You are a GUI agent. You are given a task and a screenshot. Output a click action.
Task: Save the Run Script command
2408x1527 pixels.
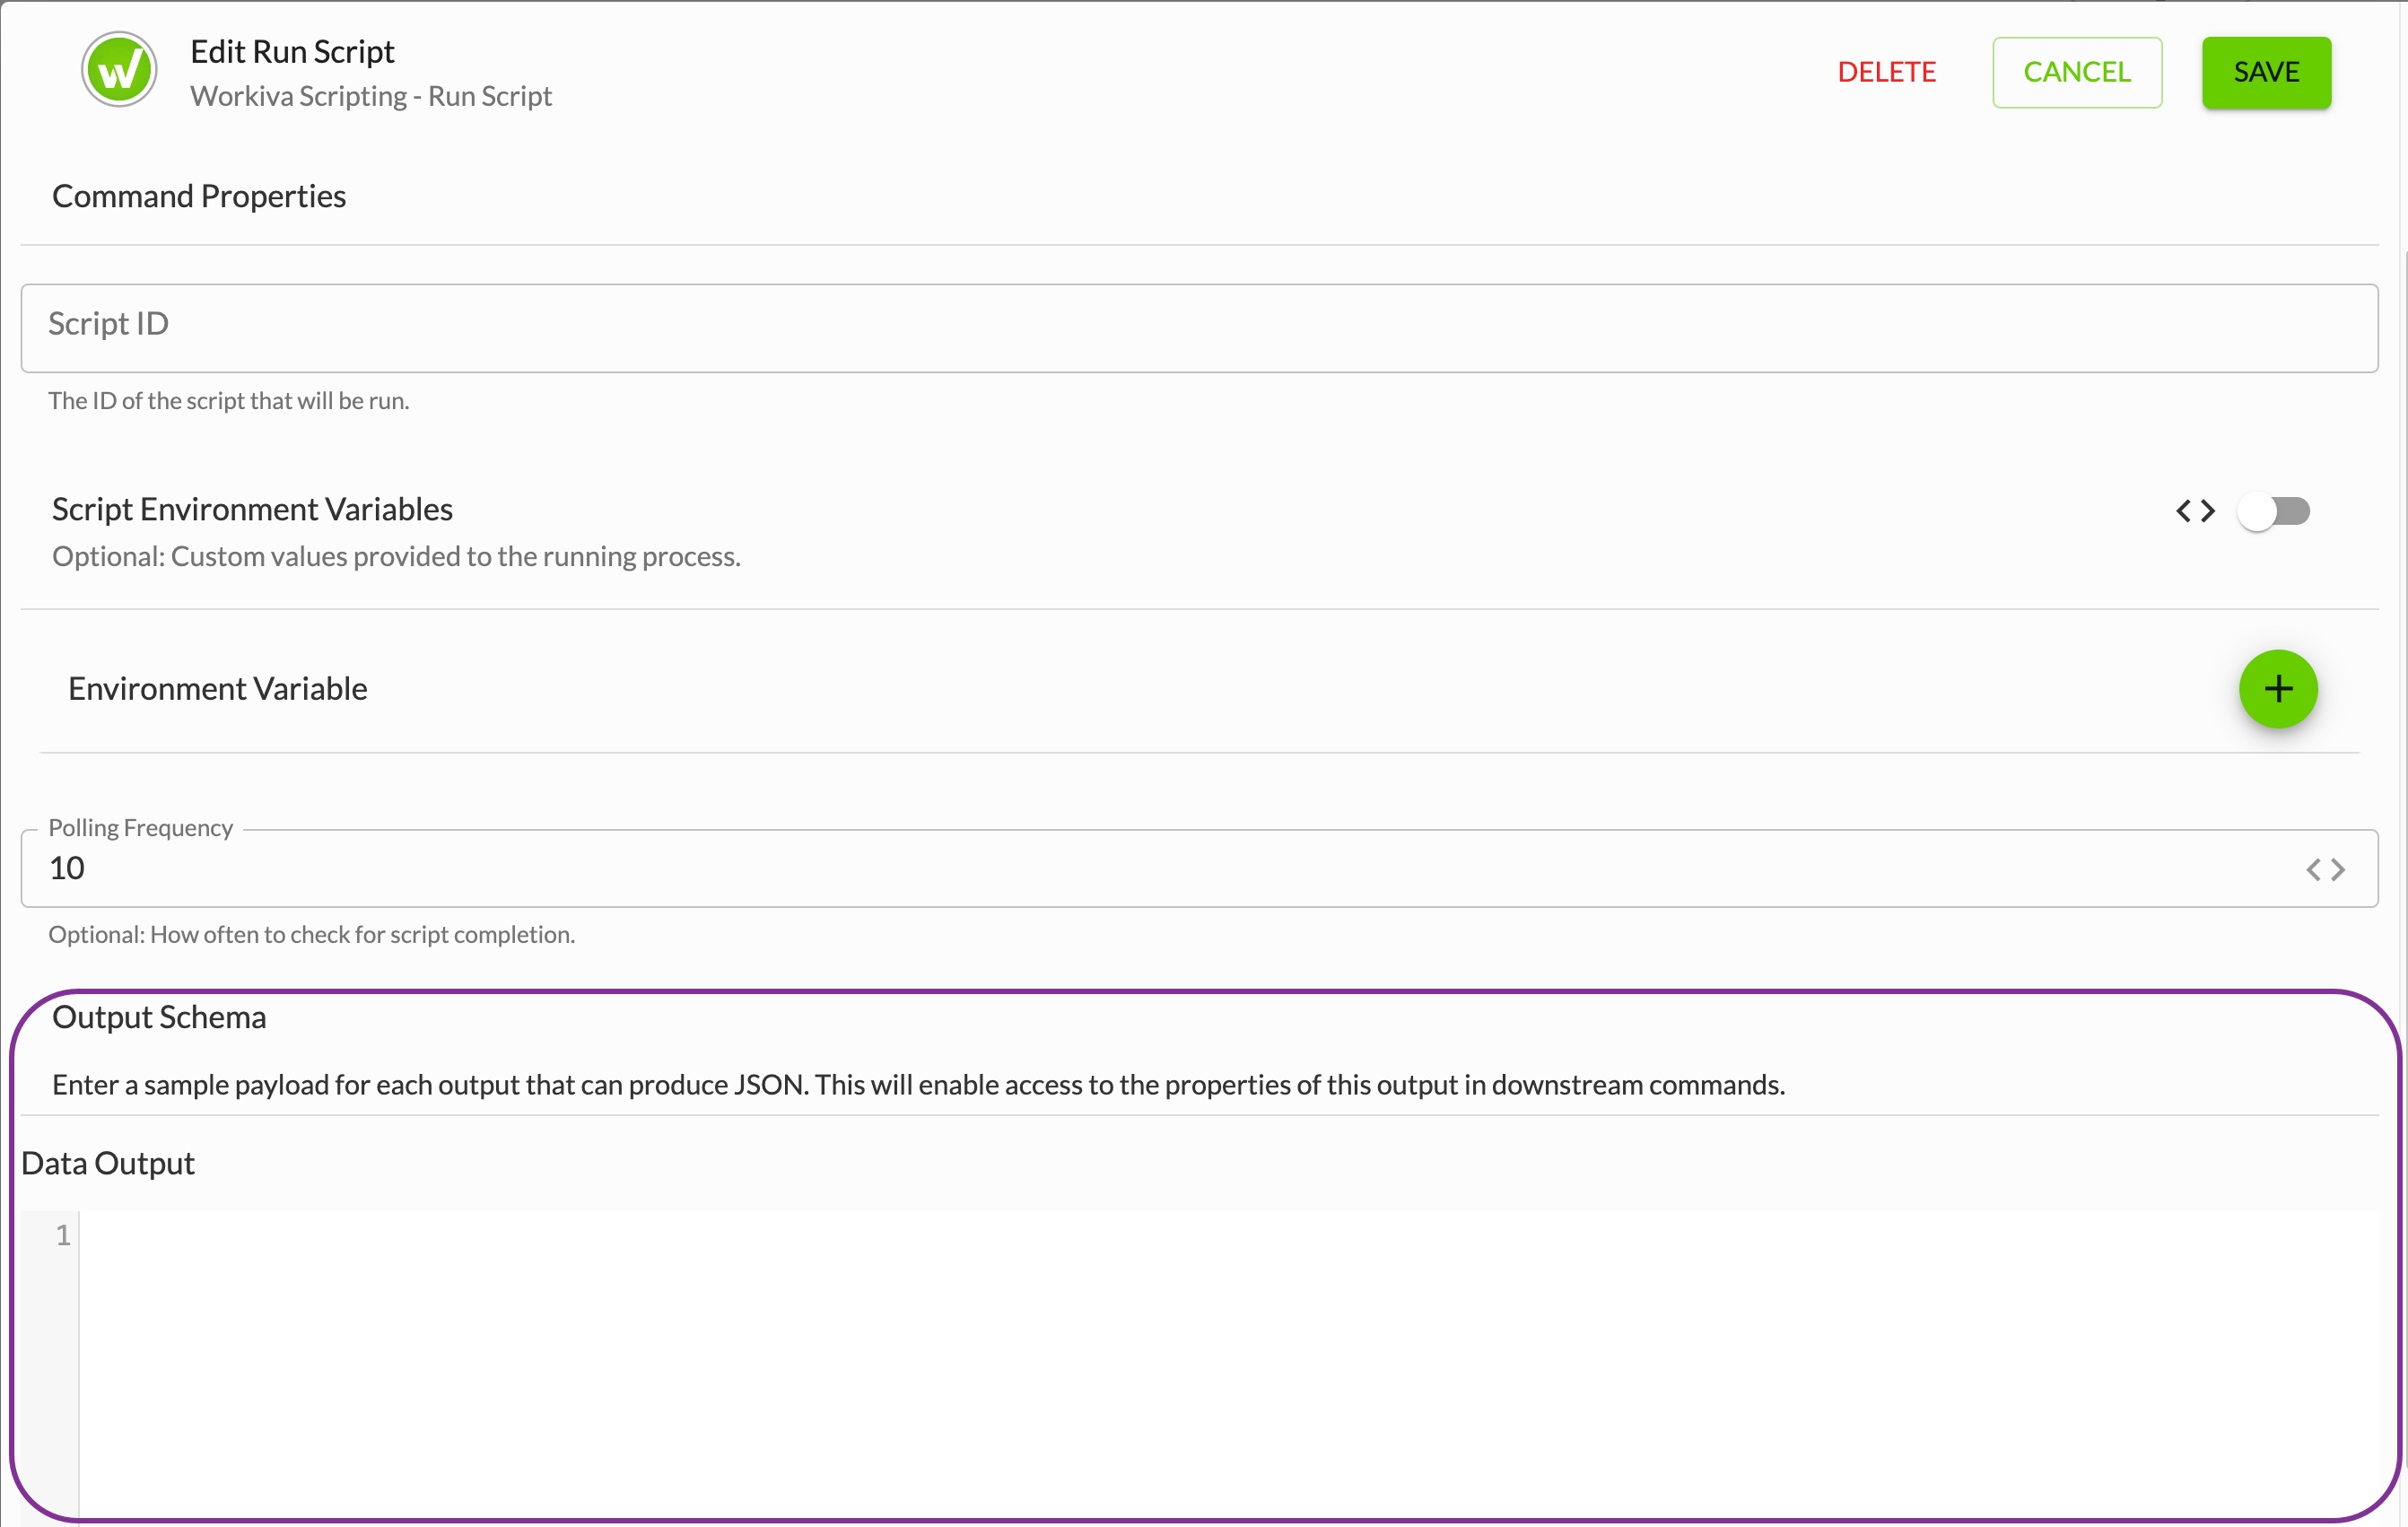[2265, 72]
